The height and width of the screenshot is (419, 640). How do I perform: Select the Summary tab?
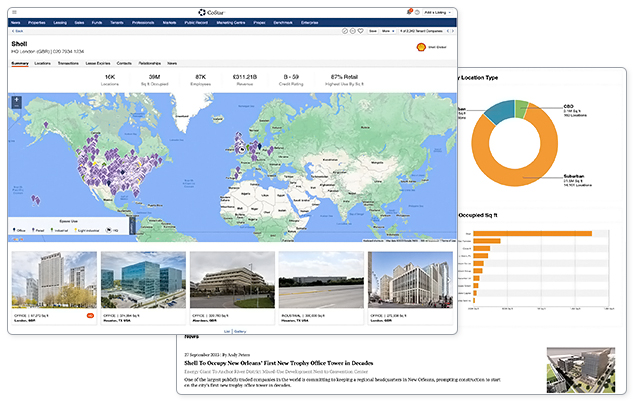click(20, 64)
